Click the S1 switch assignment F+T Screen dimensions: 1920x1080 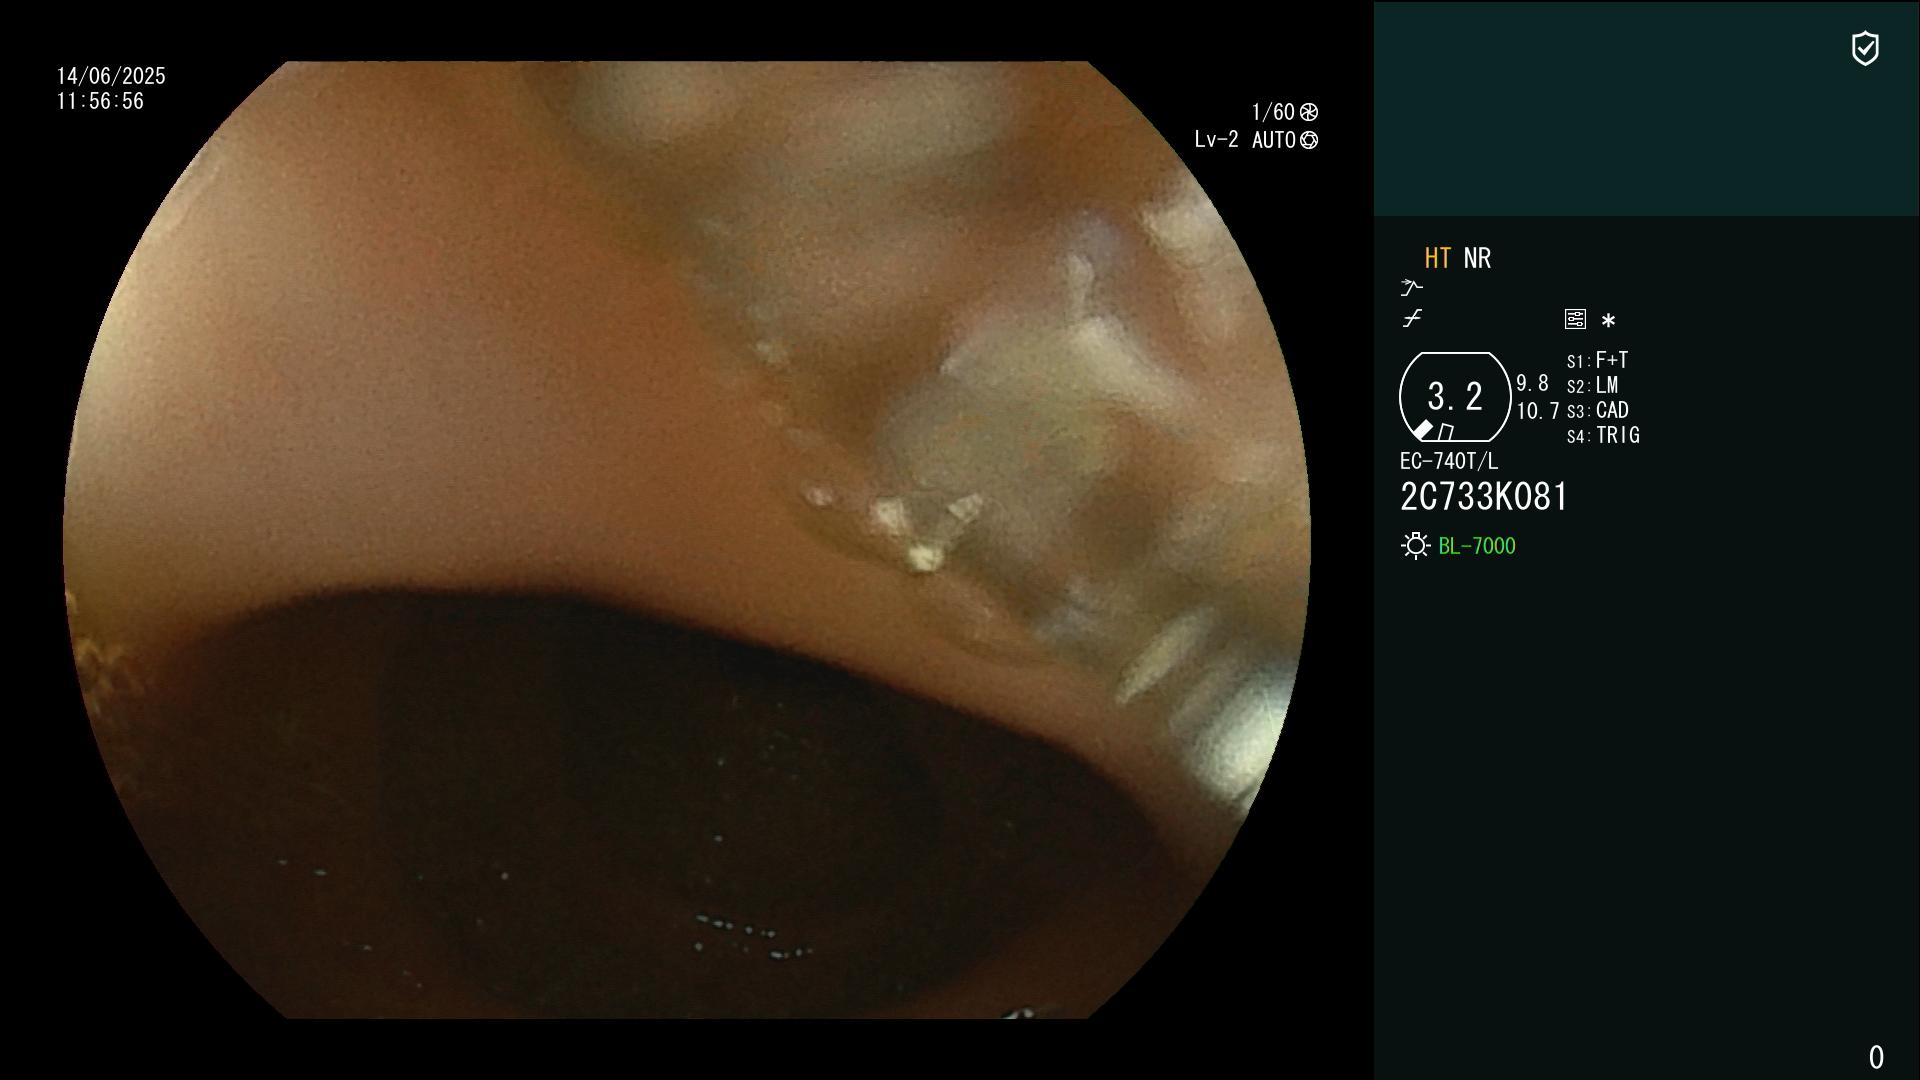(x=1598, y=360)
